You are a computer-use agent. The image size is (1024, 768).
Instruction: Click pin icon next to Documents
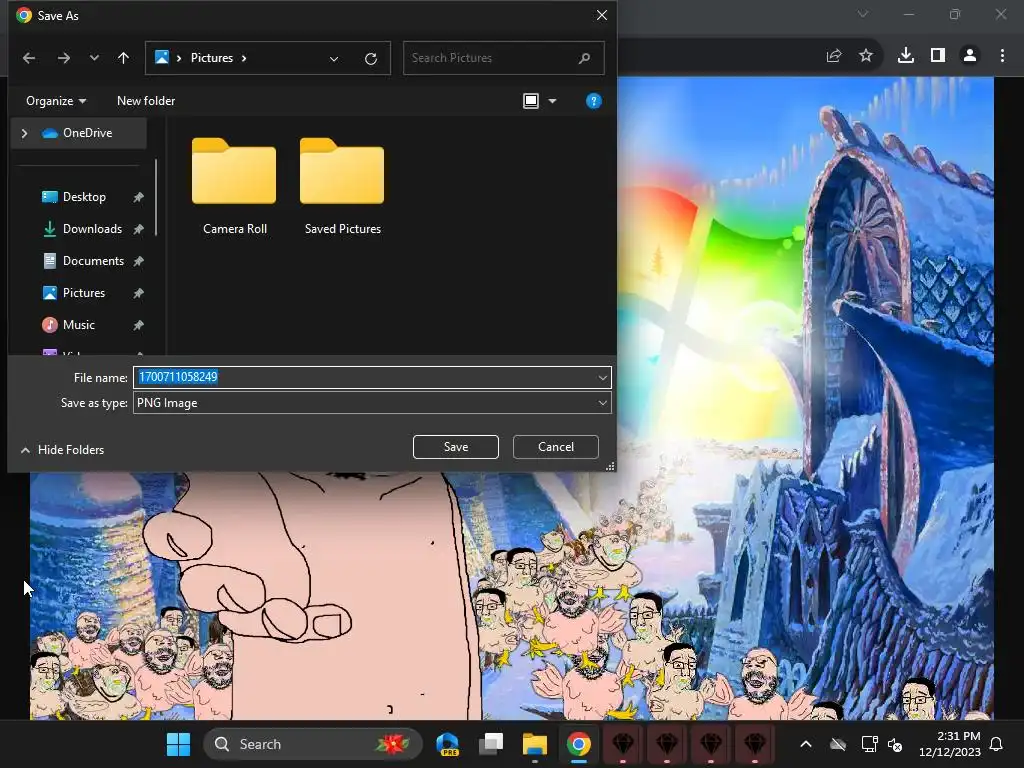coord(138,261)
